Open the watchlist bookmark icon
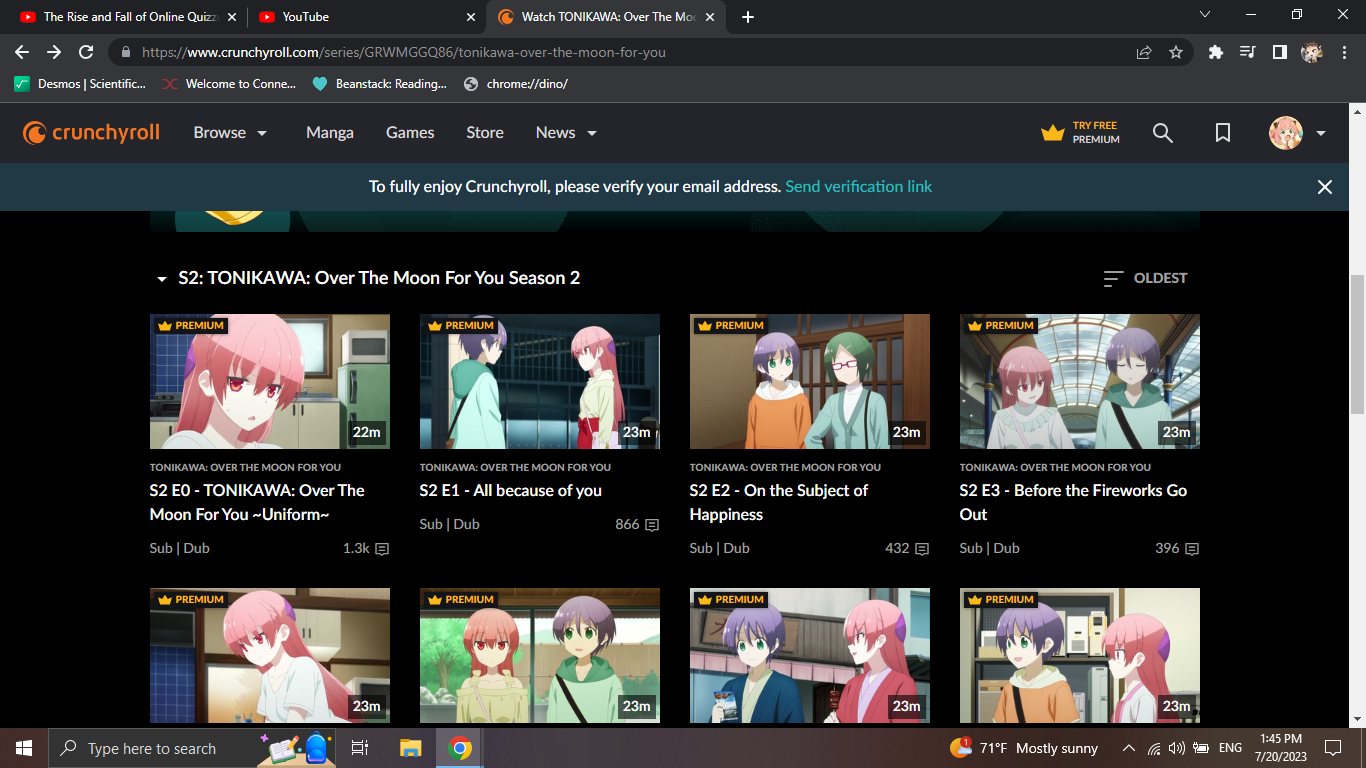This screenshot has height=768, width=1366. pyautogui.click(x=1222, y=133)
